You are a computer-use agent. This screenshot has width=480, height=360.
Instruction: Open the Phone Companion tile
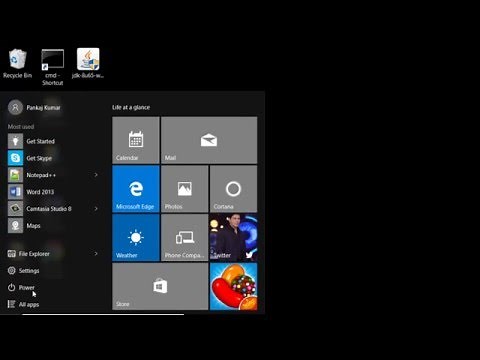tap(185, 237)
